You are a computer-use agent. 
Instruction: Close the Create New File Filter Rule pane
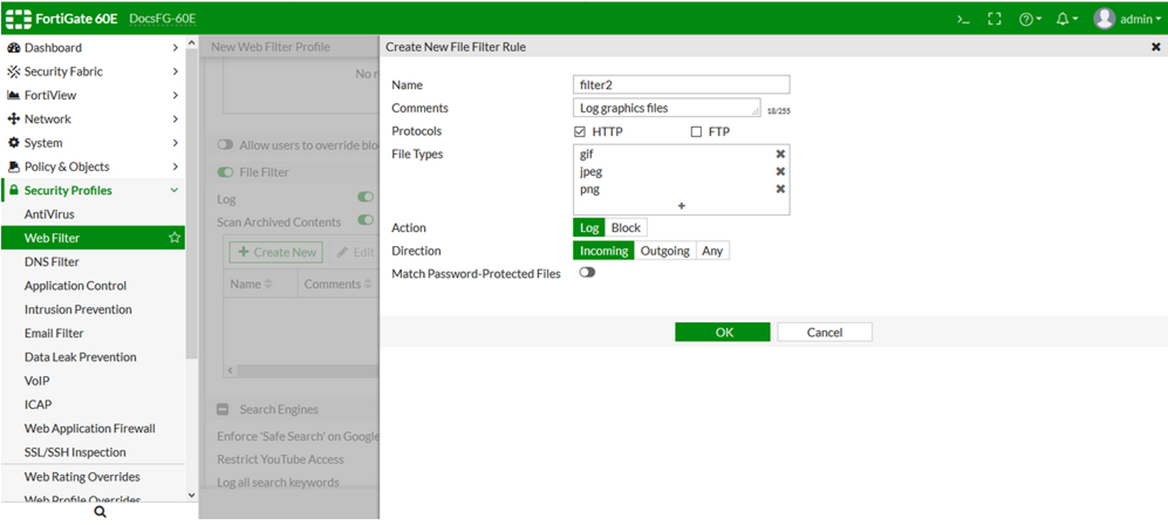point(1155,47)
